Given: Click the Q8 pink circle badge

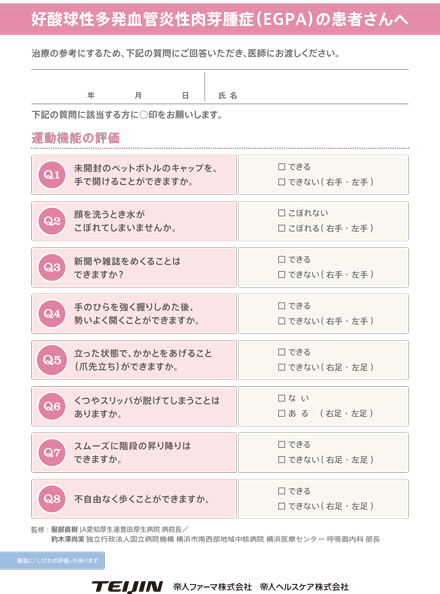Looking at the screenshot, I should pos(52,499).
